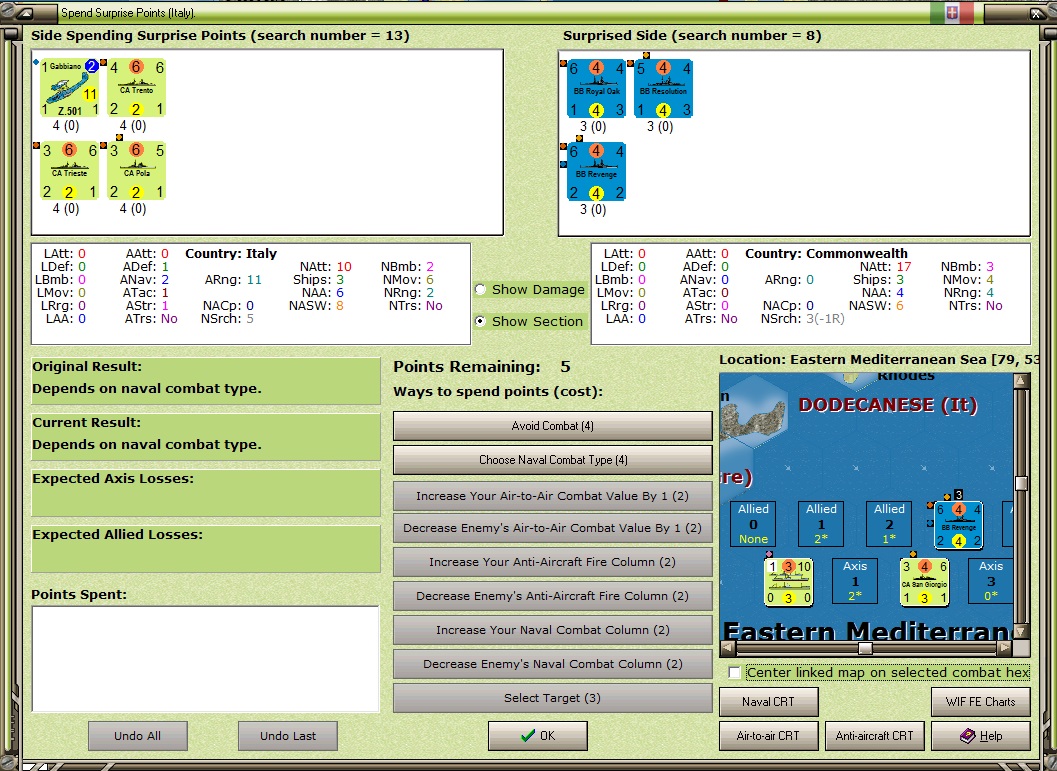
Task: Click map scrollbar right arrow
Action: click(x=1005, y=648)
